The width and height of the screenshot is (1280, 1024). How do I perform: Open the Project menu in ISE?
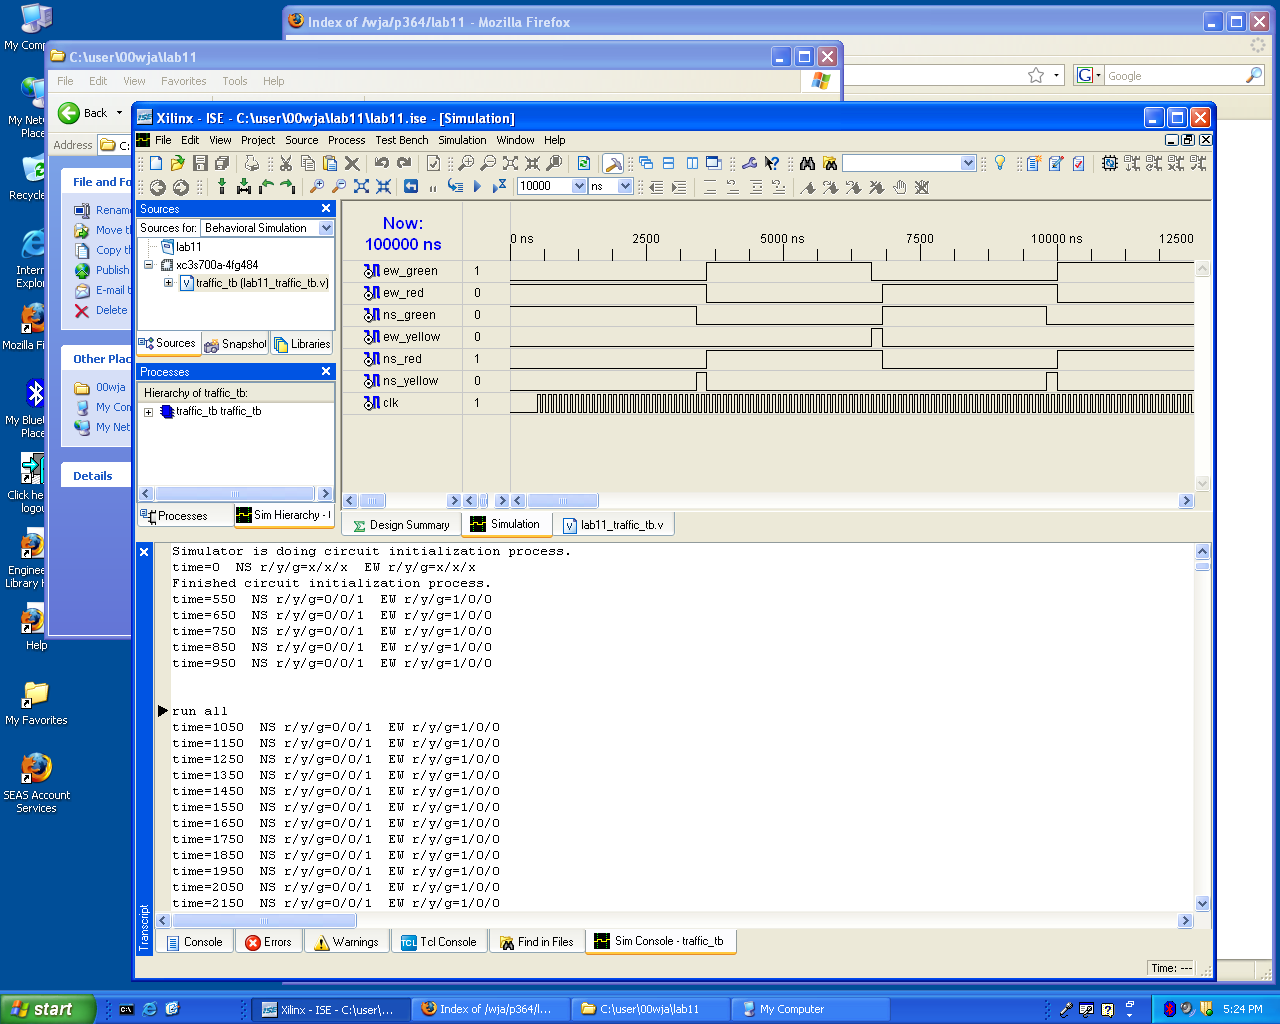click(257, 140)
